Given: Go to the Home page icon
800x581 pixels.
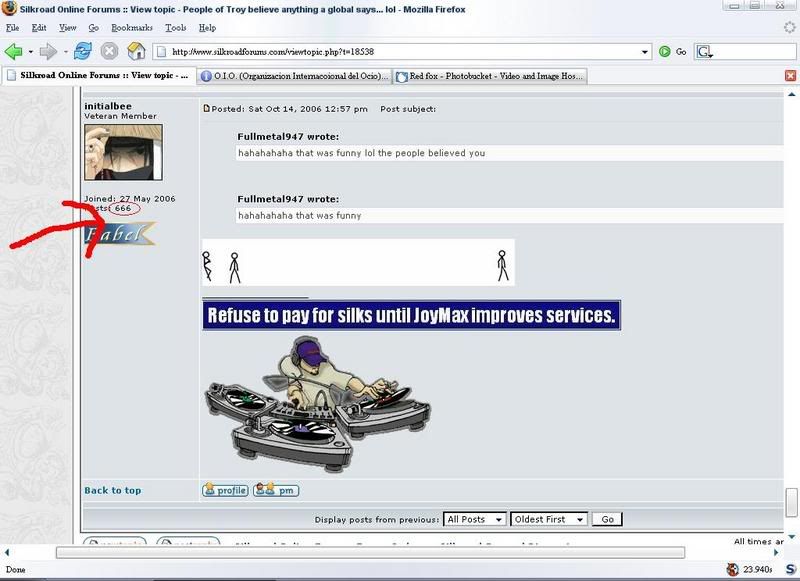Looking at the screenshot, I should pyautogui.click(x=136, y=51).
